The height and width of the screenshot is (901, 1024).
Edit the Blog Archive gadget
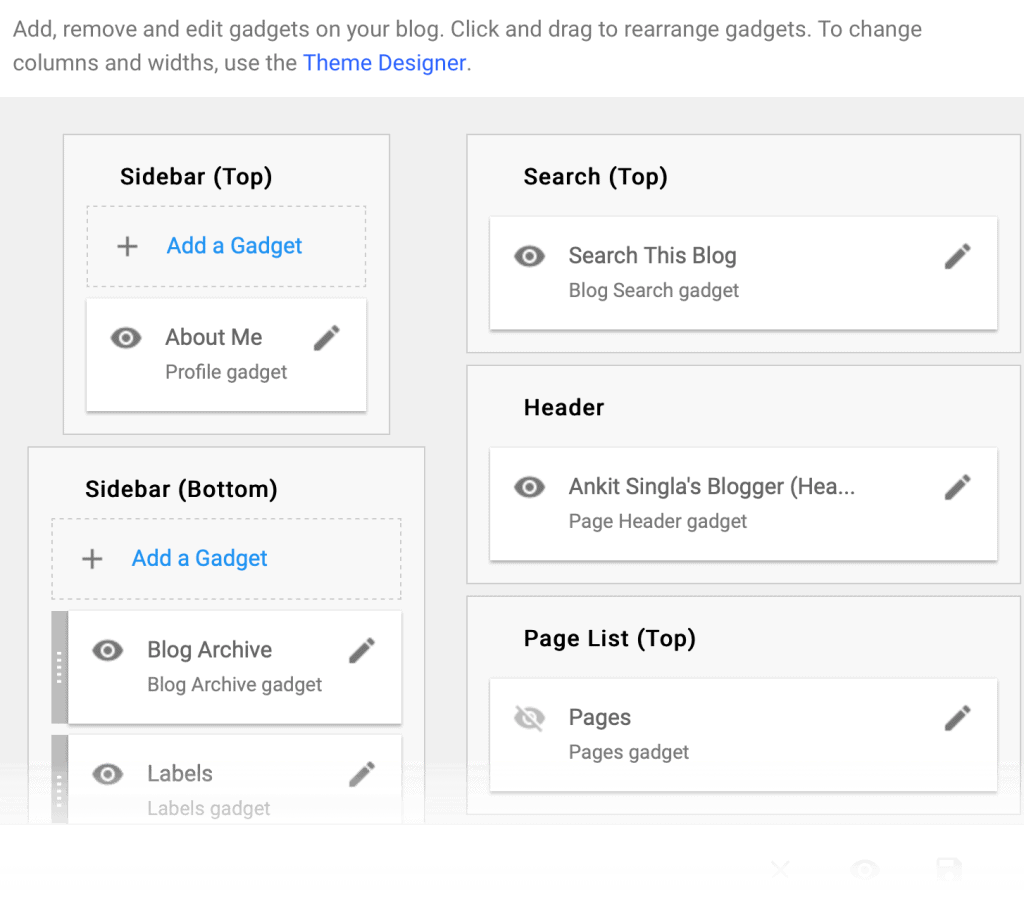coord(361,650)
